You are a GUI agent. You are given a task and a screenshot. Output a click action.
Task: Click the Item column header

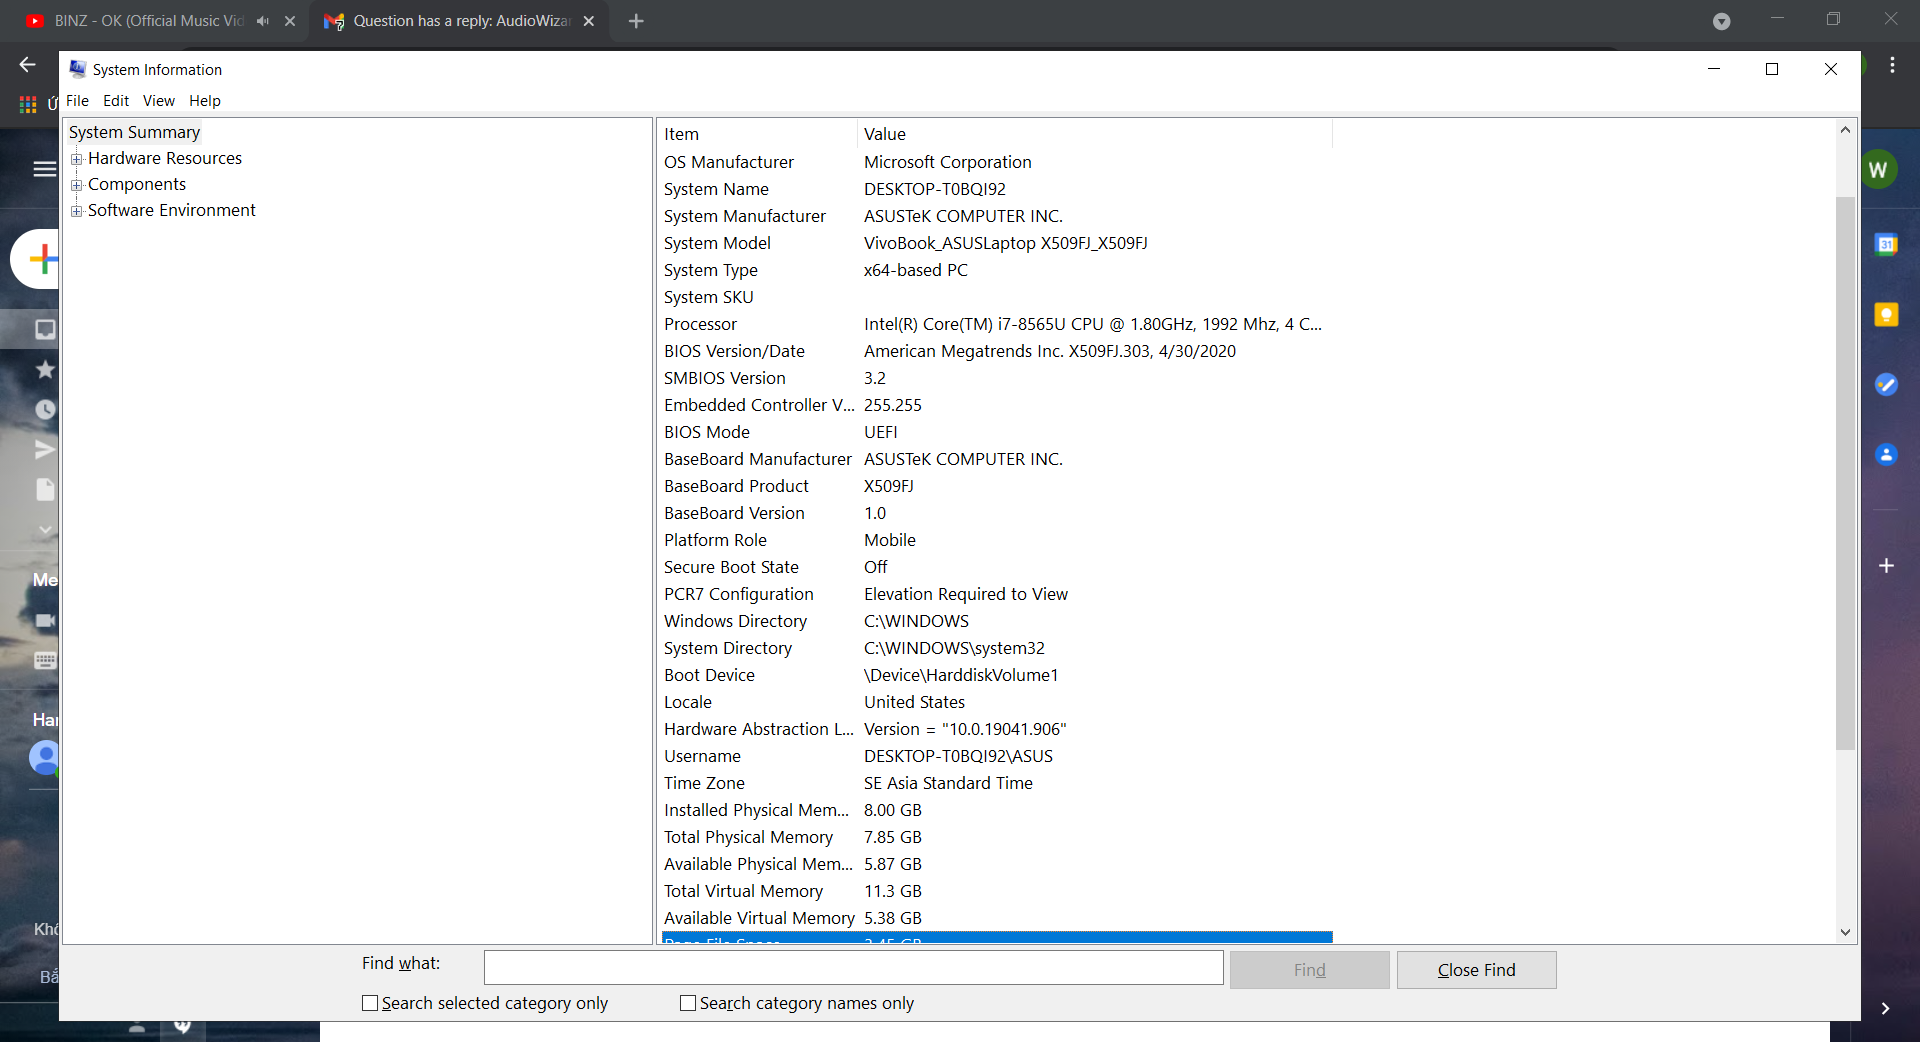[758, 134]
